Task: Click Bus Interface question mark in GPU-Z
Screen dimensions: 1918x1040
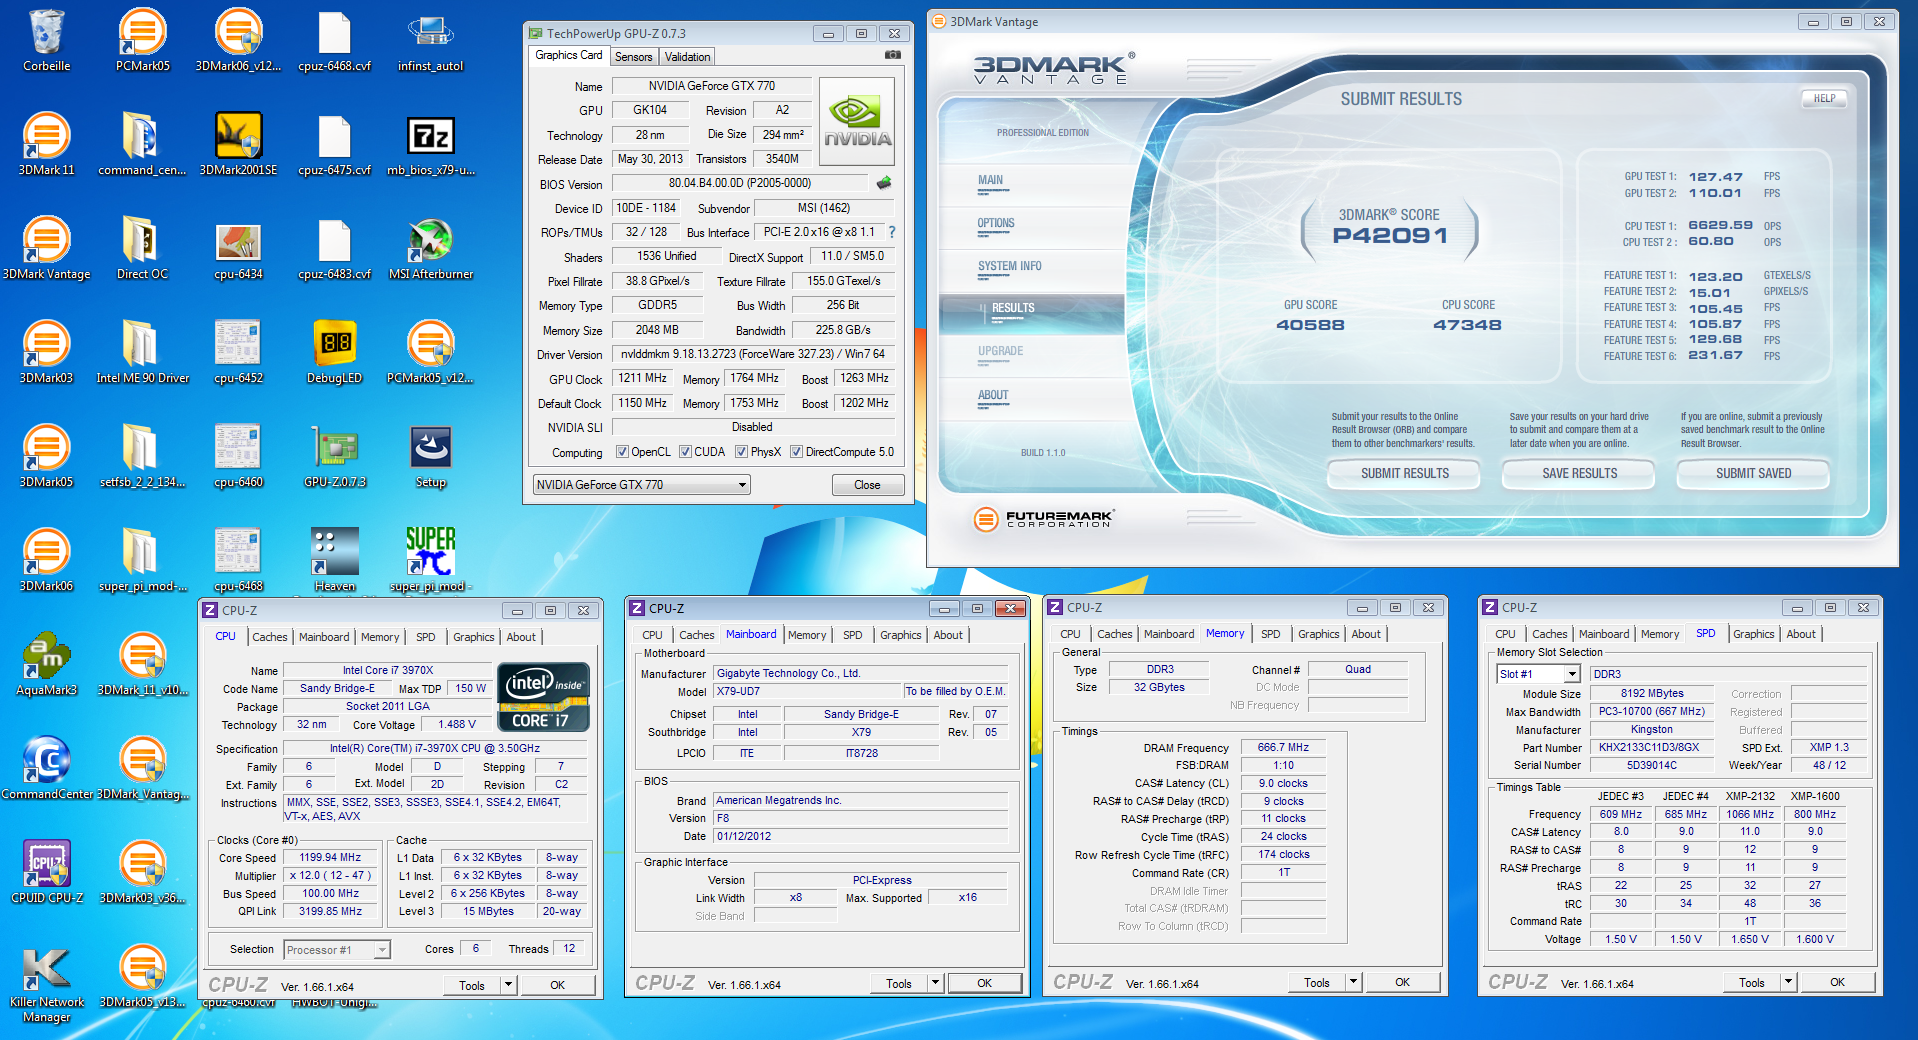Action: (x=892, y=232)
